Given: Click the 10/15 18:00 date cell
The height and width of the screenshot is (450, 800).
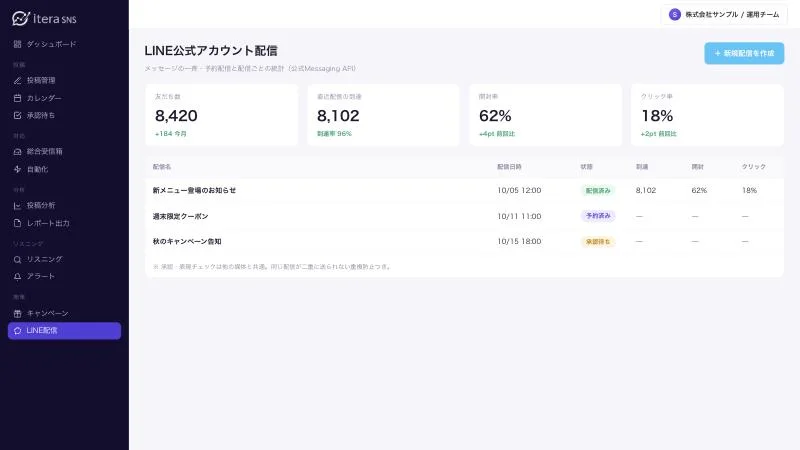Looking at the screenshot, I should coord(519,241).
